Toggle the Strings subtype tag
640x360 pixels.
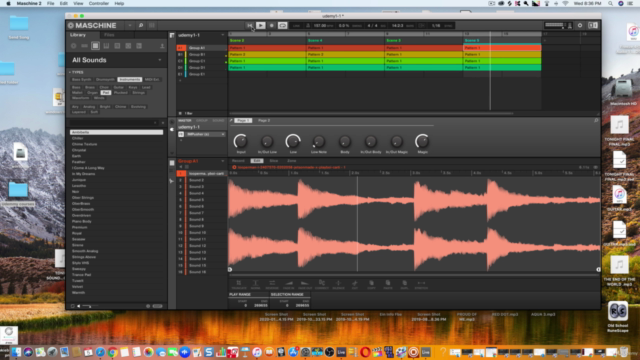point(138,93)
